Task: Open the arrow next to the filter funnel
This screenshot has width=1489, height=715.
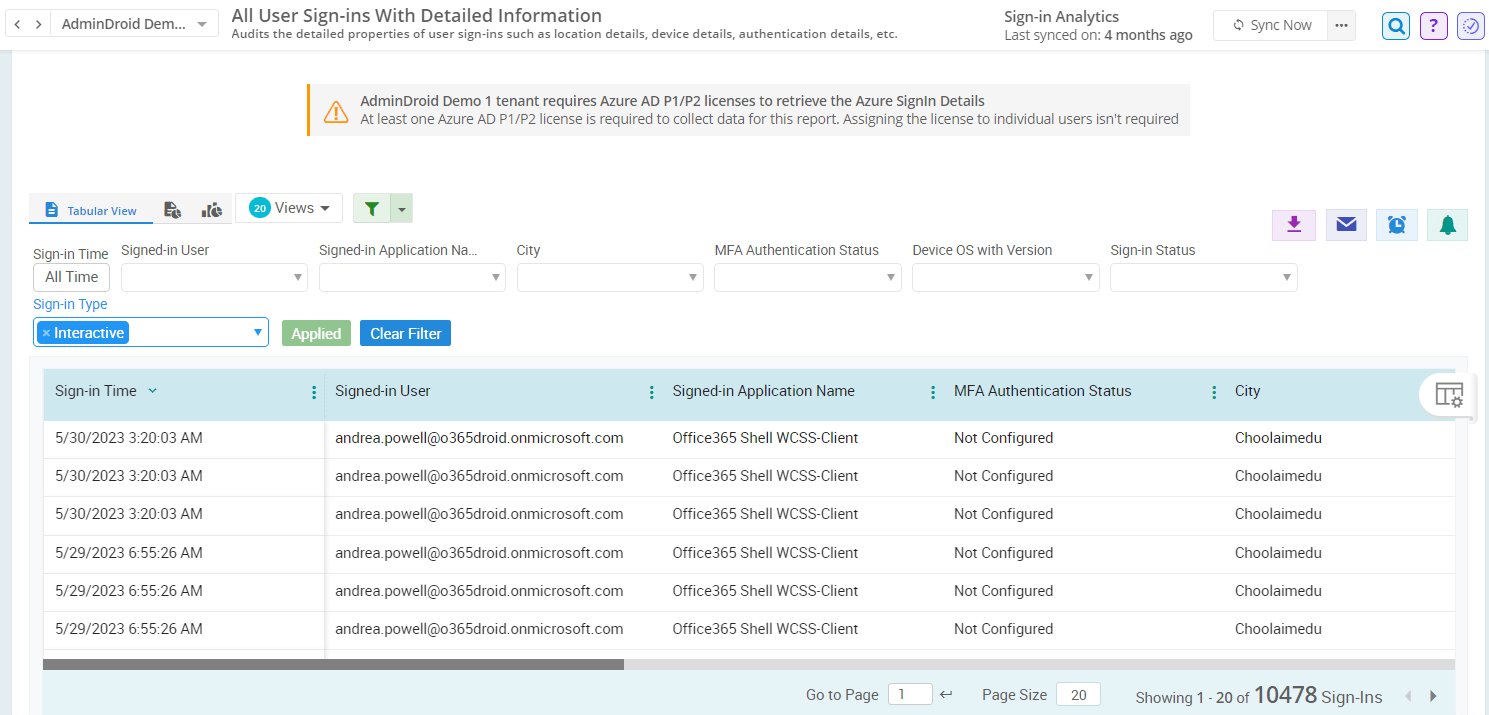Action: tap(401, 209)
